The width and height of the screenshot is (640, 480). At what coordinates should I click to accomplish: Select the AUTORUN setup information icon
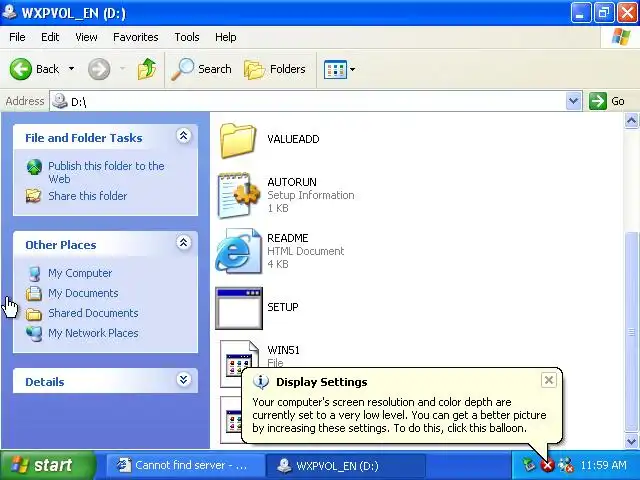click(x=238, y=196)
